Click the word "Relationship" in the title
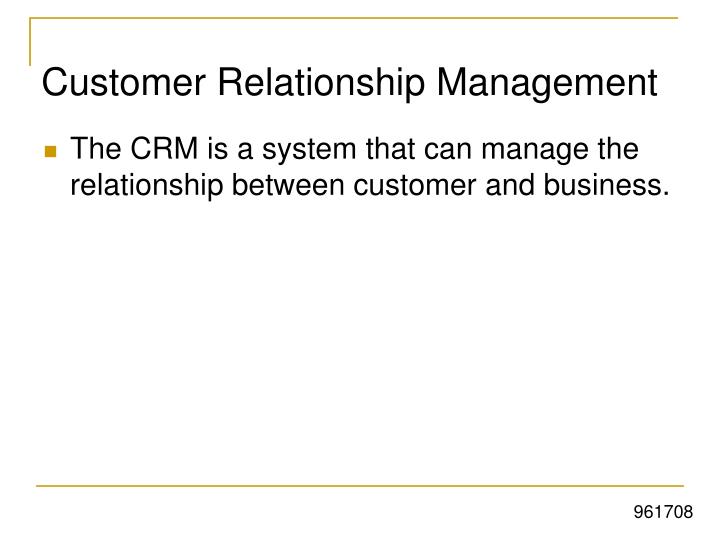 (x=321, y=84)
